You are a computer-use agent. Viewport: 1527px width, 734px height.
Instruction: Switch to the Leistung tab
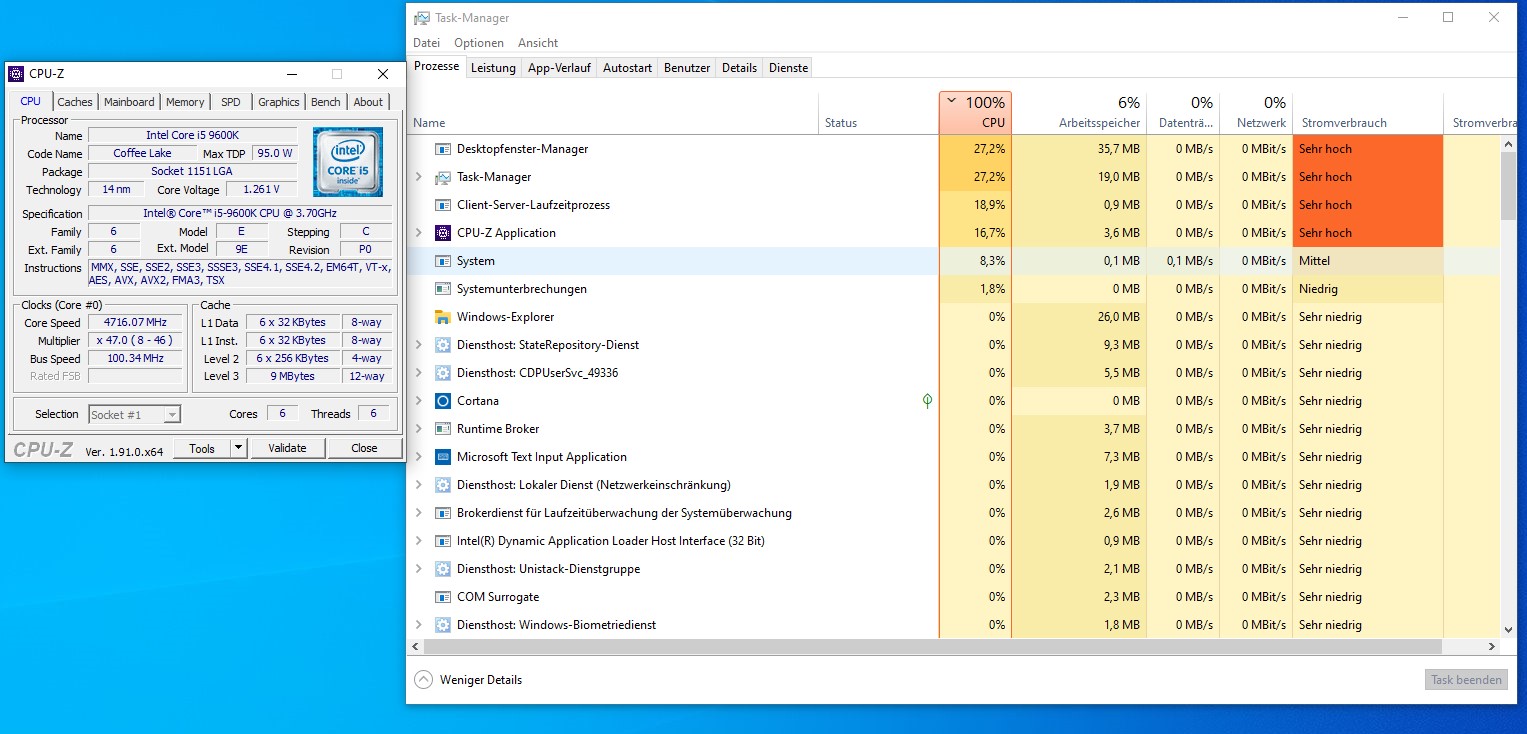(493, 68)
